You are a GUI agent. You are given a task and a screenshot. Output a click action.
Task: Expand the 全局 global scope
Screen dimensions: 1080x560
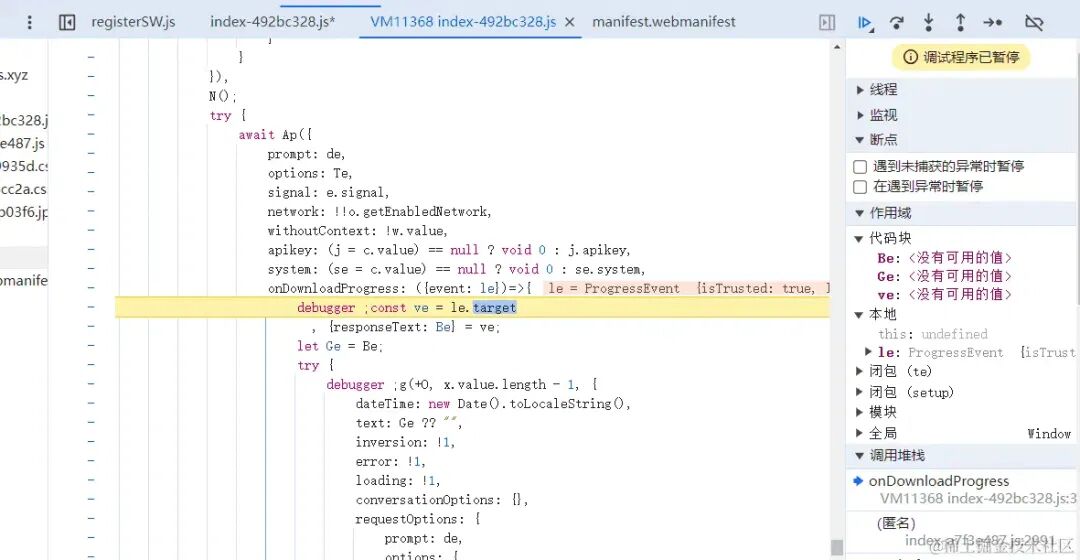(859, 433)
